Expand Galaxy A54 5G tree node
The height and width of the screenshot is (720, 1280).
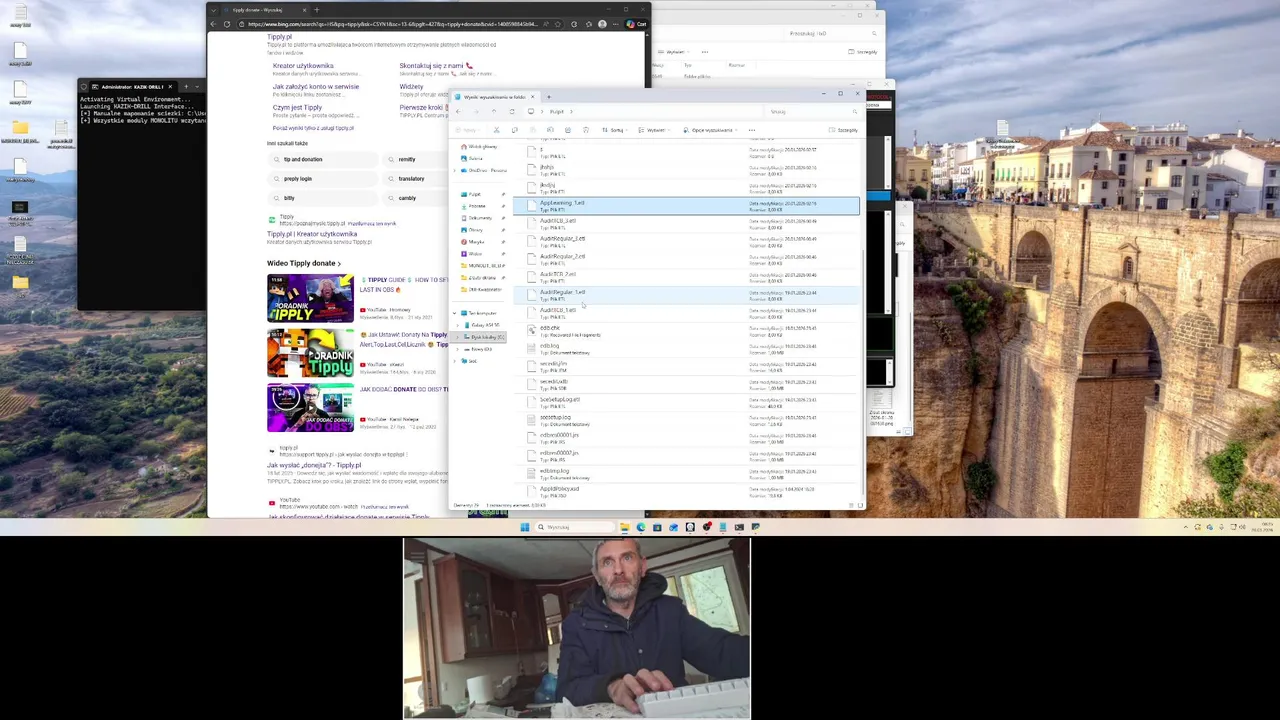click(460, 325)
